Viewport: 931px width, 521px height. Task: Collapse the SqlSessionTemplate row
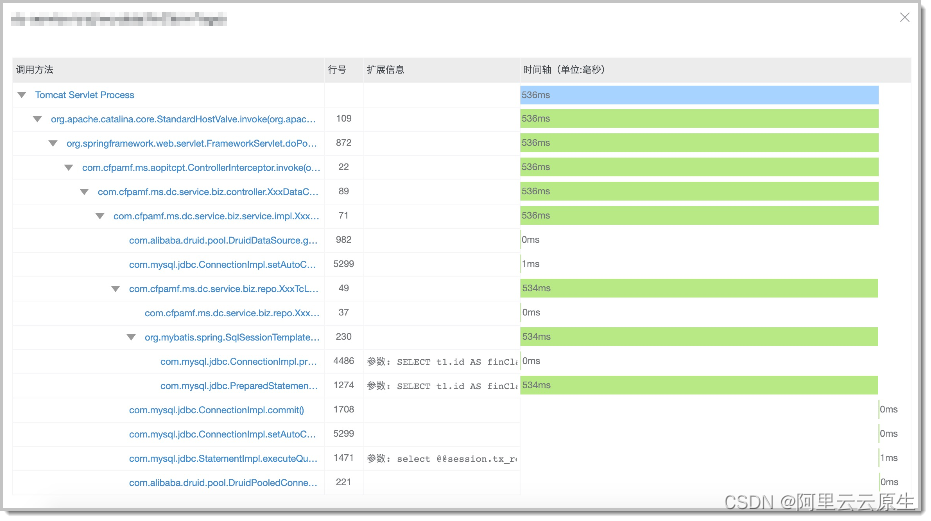131,337
